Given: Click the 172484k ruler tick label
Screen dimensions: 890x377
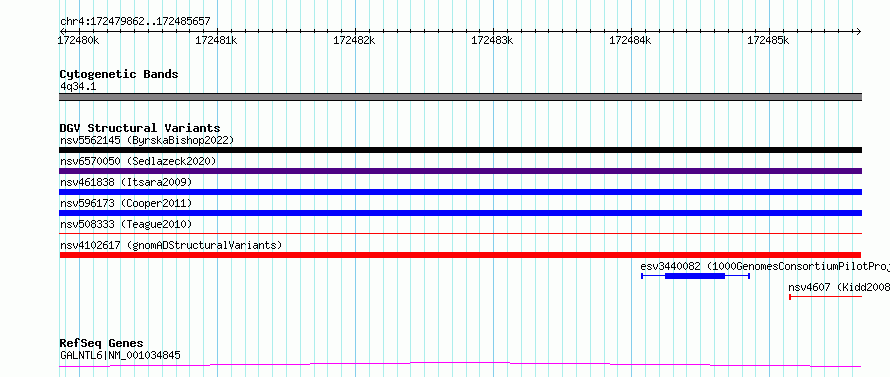Looking at the screenshot, I should (x=630, y=40).
